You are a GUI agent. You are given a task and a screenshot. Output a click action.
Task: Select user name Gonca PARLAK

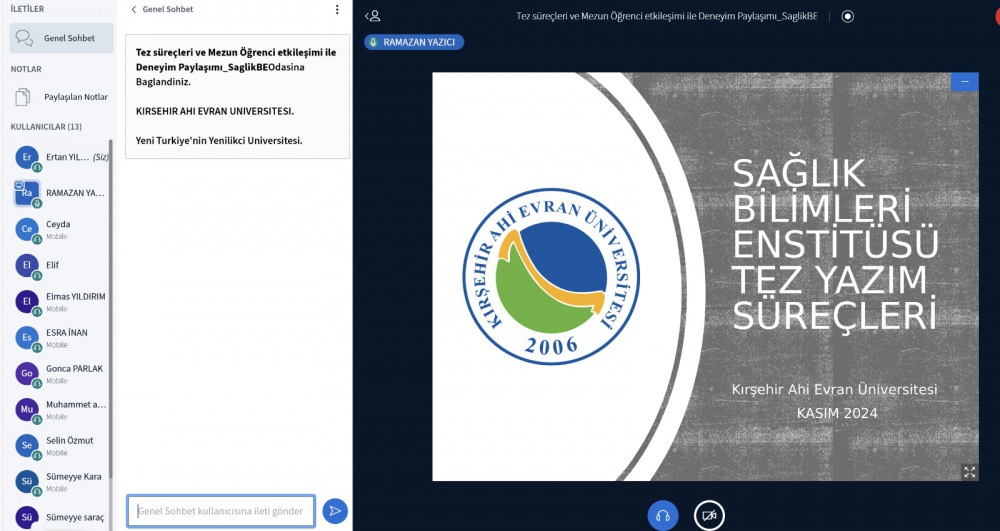pyautogui.click(x=74, y=368)
